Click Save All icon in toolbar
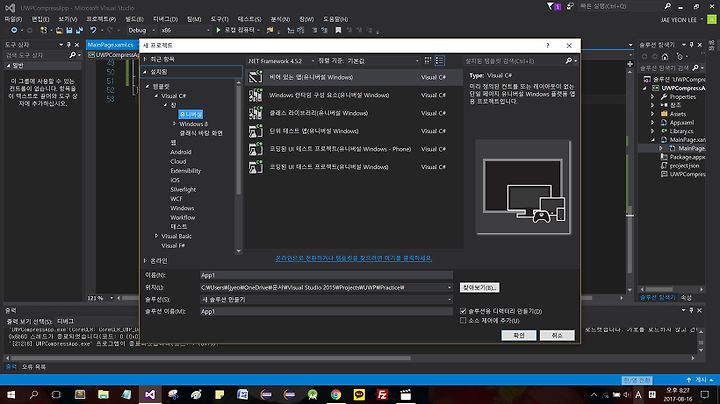Viewport: 720px width, 404px height. (79, 30)
